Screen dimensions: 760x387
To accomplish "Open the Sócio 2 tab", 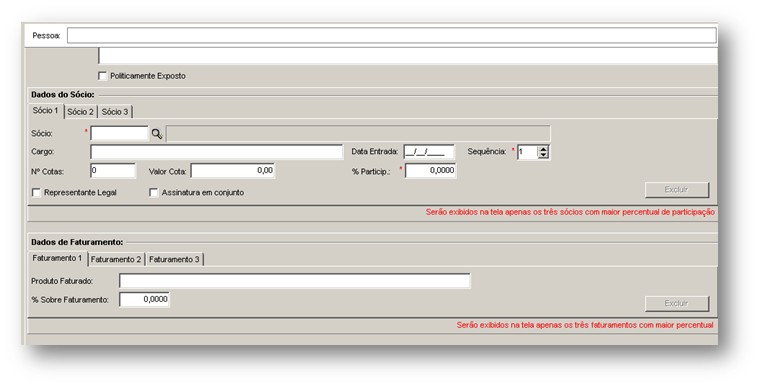I will tap(80, 112).
